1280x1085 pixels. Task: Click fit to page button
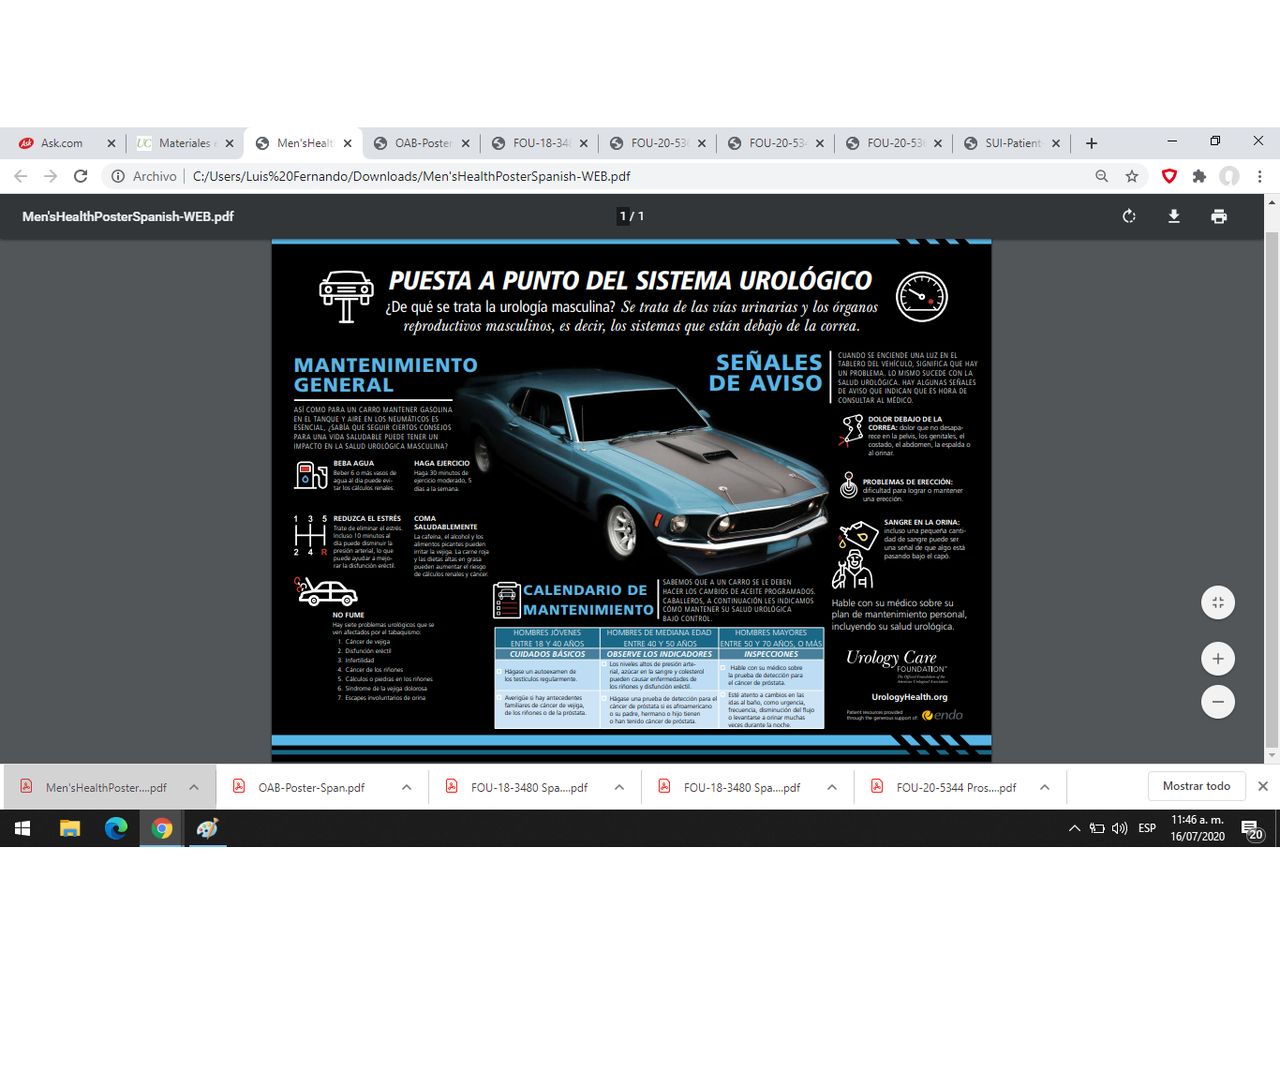click(x=1217, y=602)
